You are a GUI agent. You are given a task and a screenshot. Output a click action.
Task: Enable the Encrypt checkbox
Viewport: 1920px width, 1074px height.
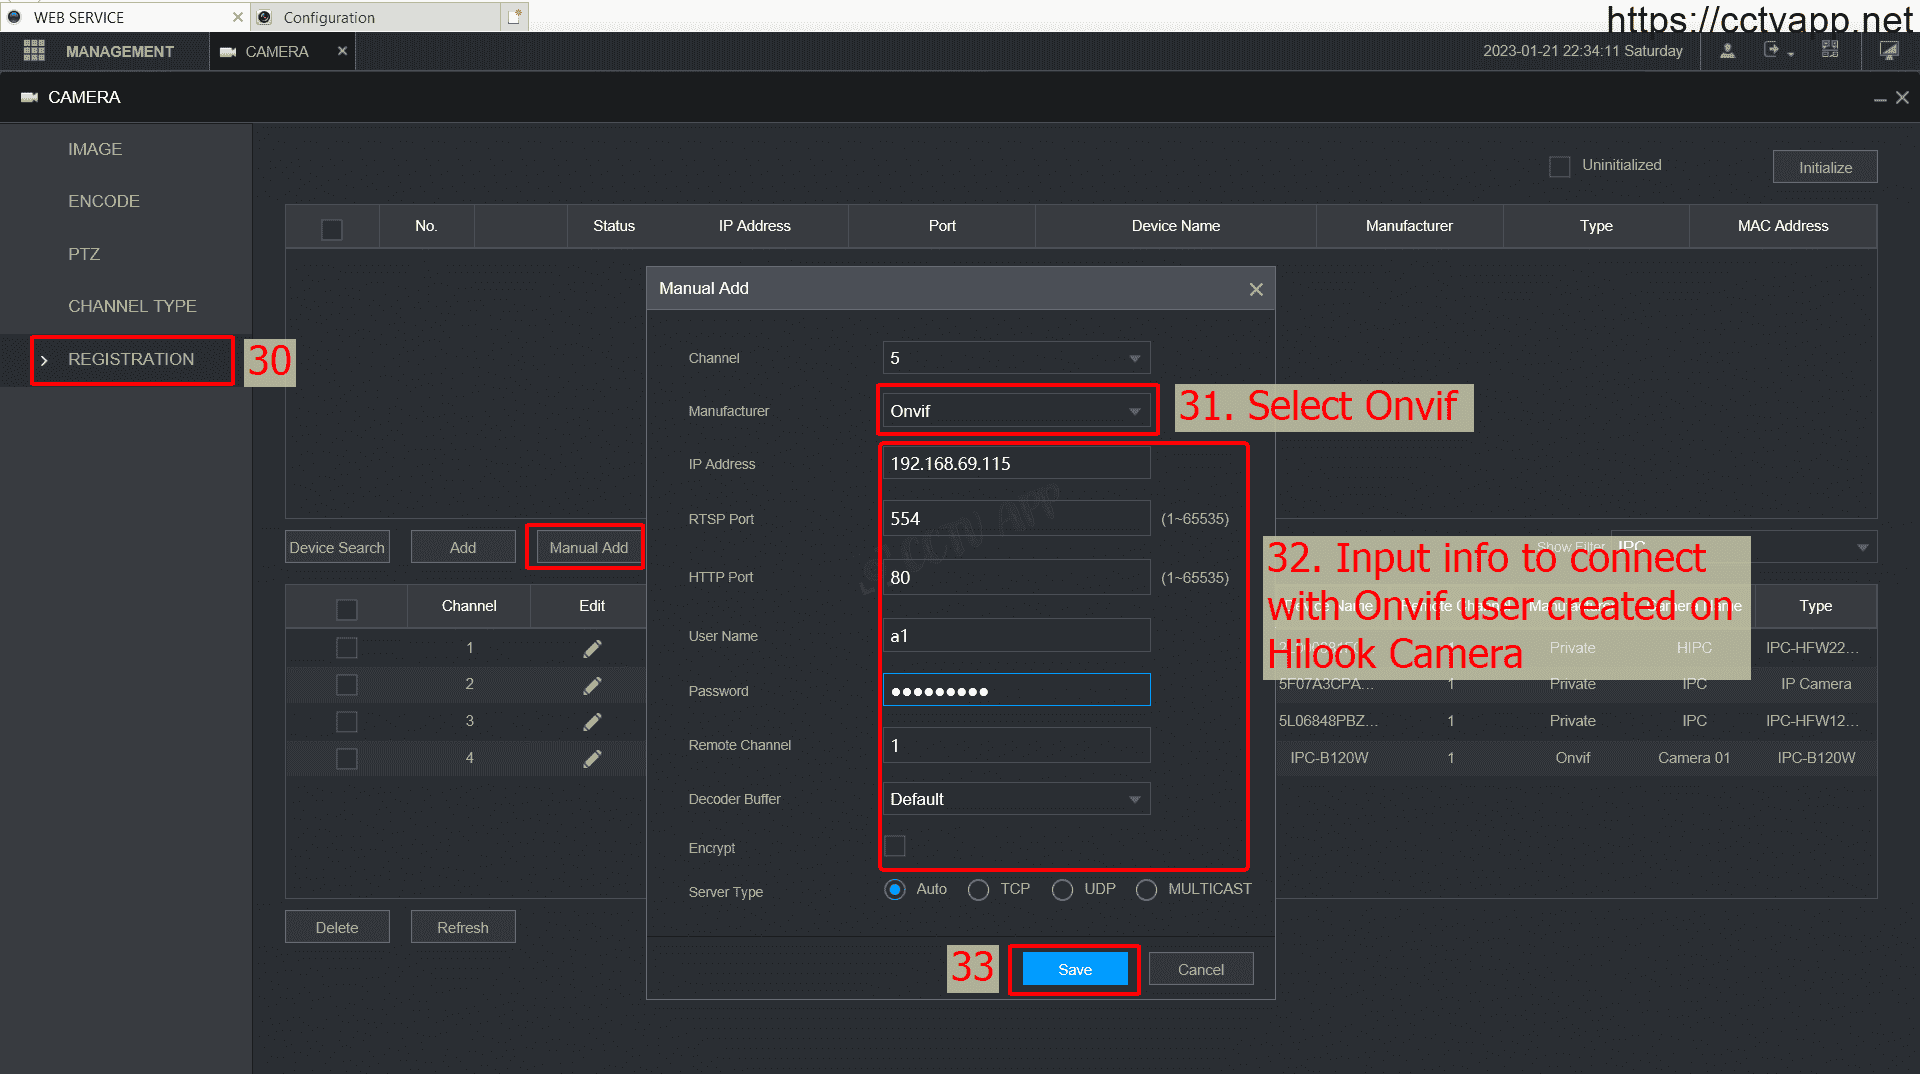895,846
